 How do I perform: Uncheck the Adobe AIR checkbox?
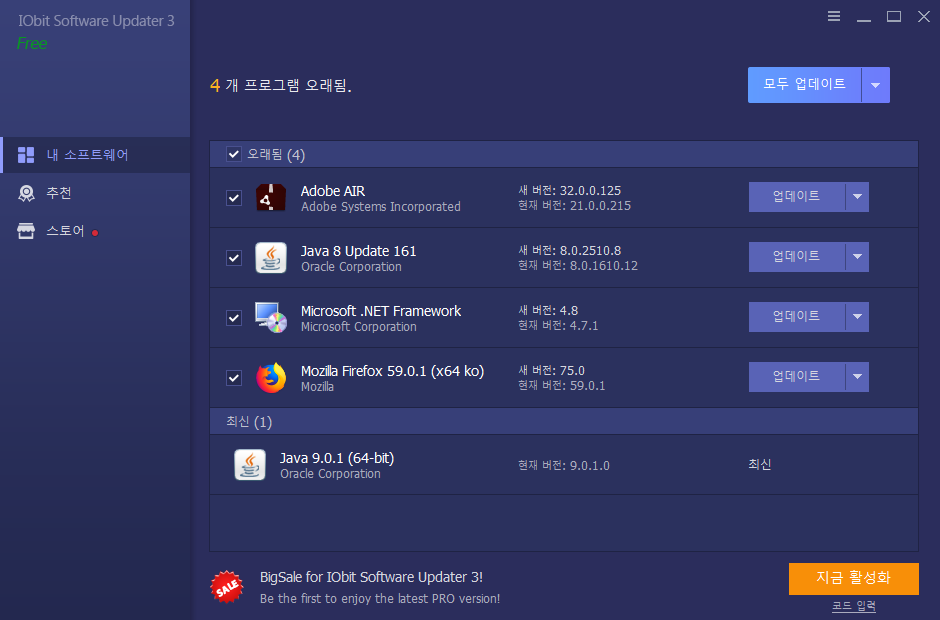coord(234,198)
